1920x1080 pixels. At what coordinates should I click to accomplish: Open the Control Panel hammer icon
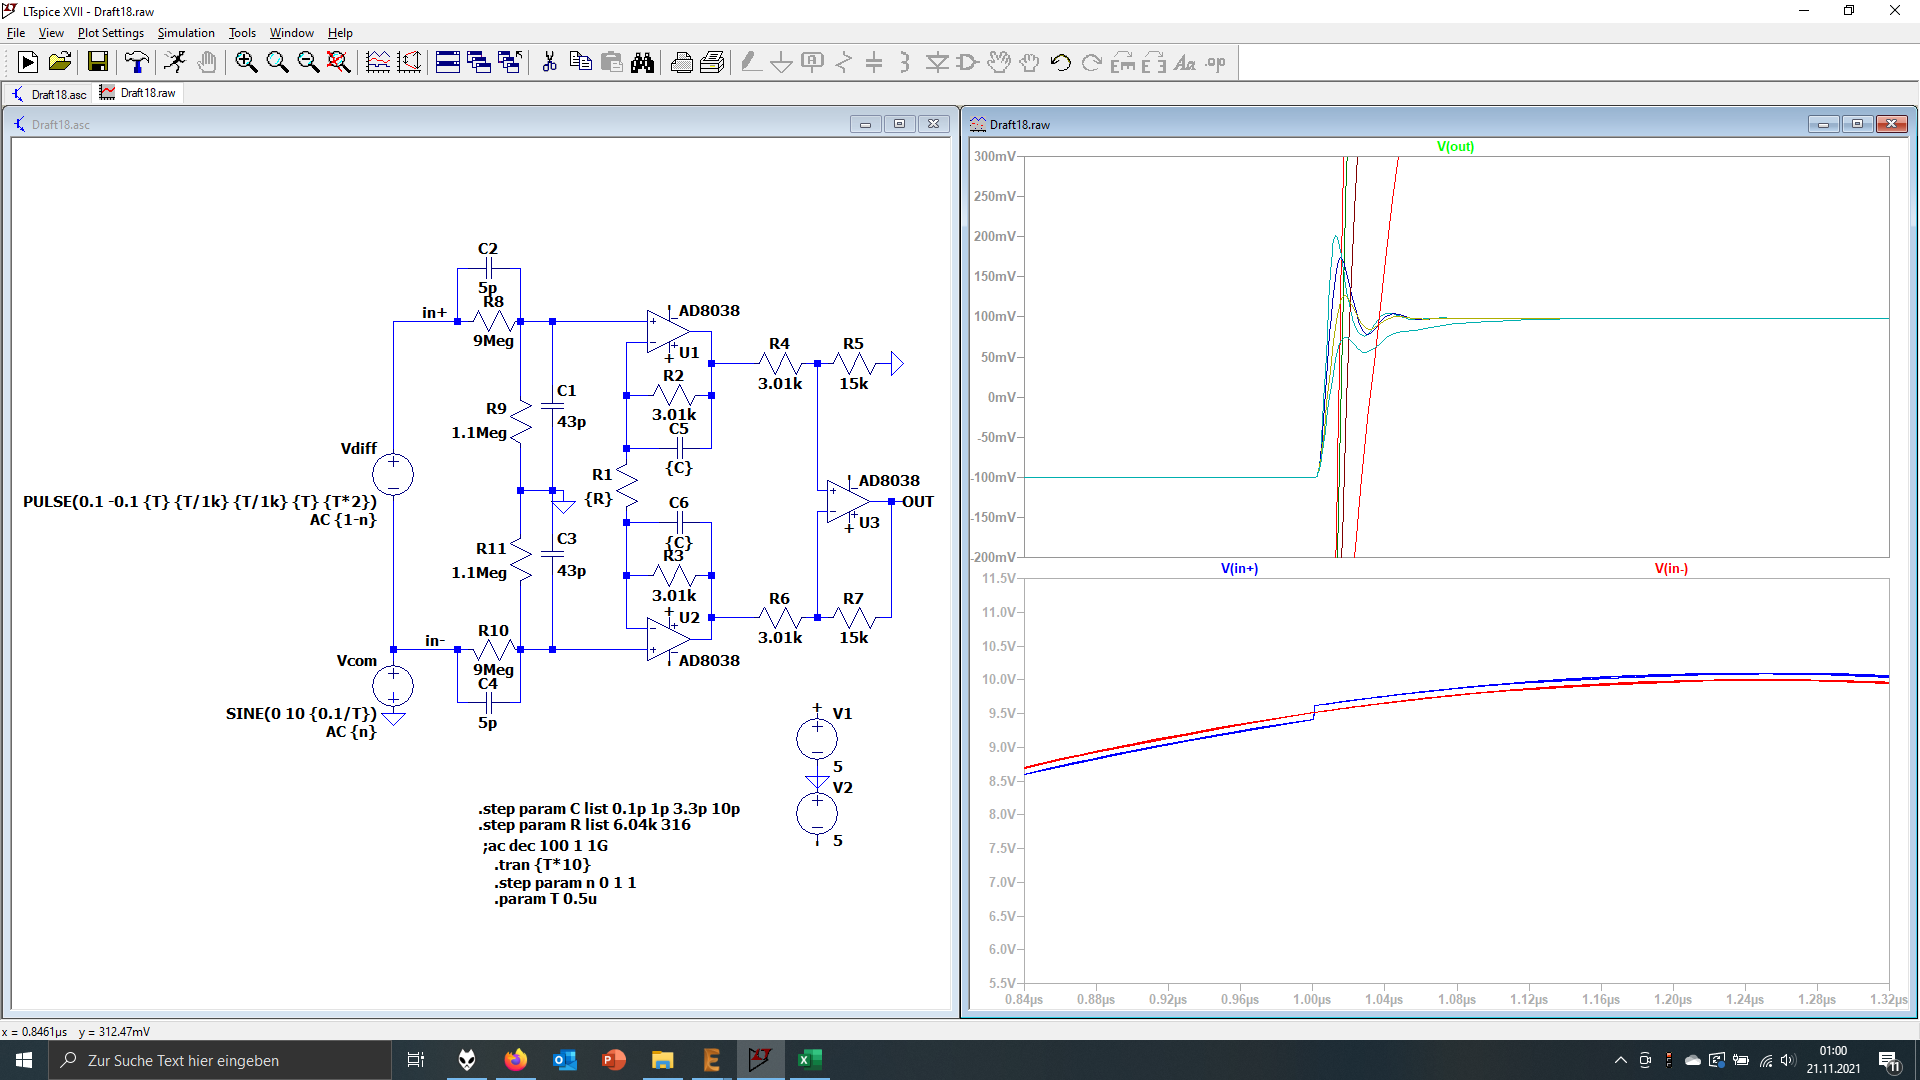coord(137,62)
